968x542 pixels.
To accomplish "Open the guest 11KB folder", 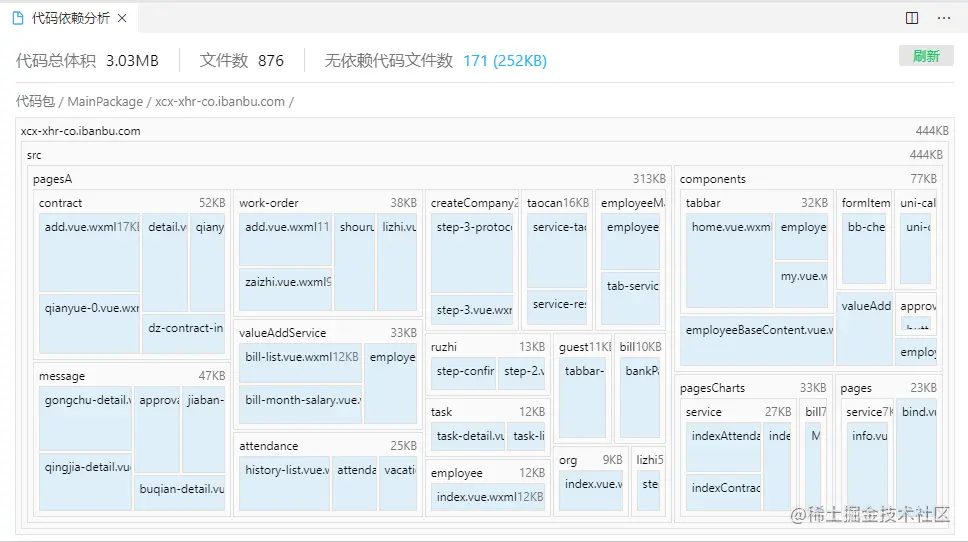I will [x=583, y=346].
